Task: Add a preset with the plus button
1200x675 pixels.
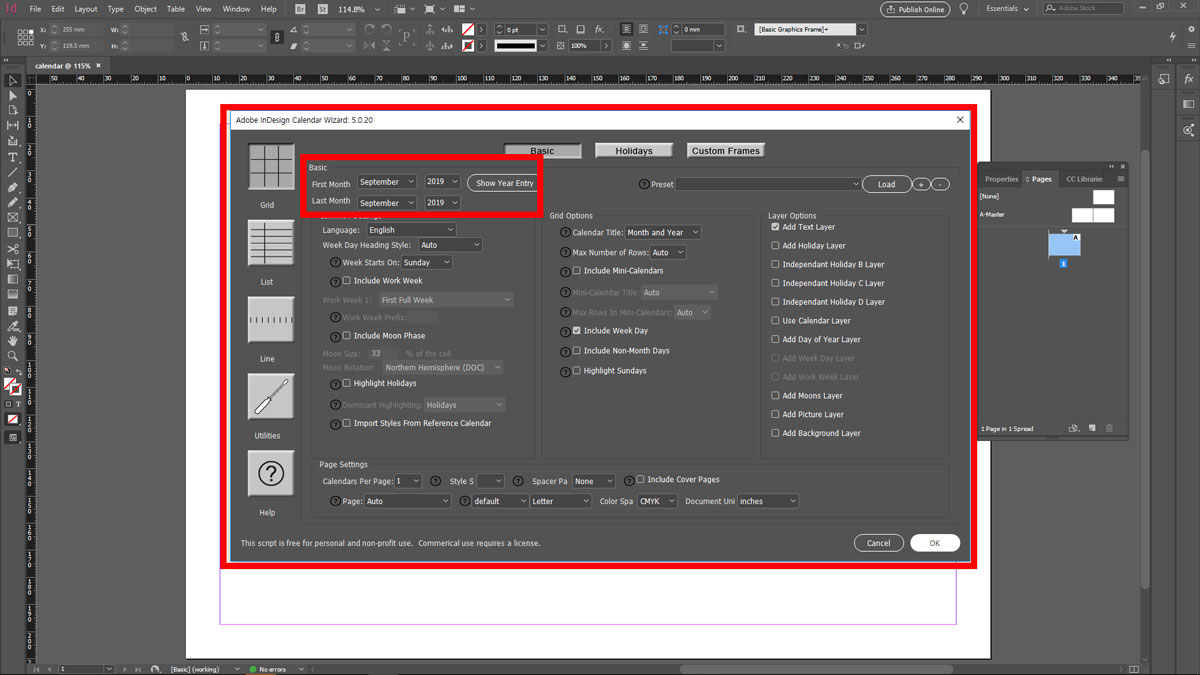Action: pyautogui.click(x=921, y=185)
